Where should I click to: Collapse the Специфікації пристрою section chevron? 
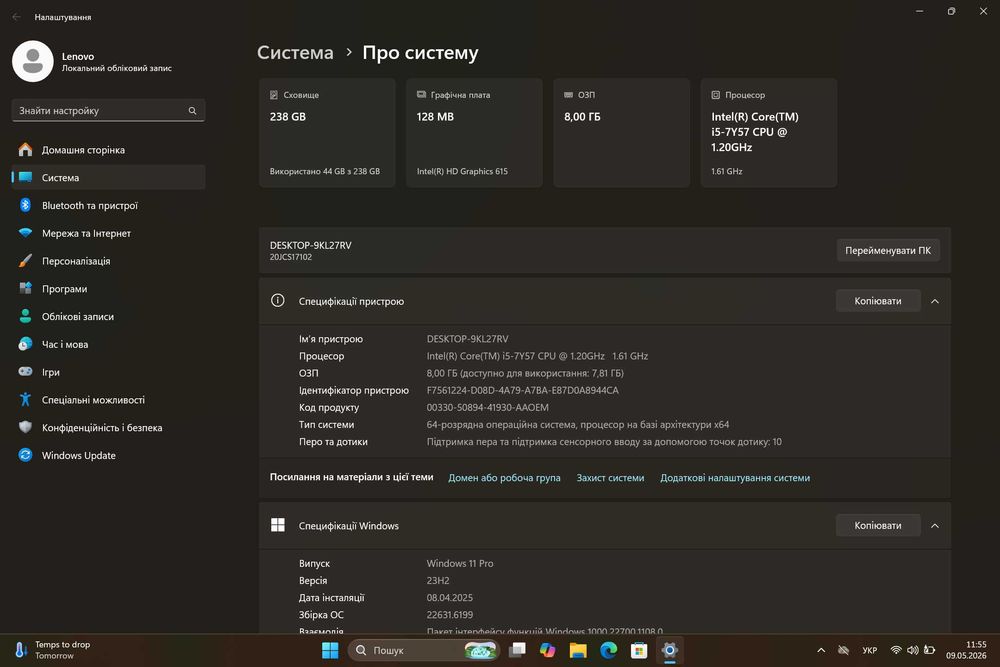click(x=935, y=301)
